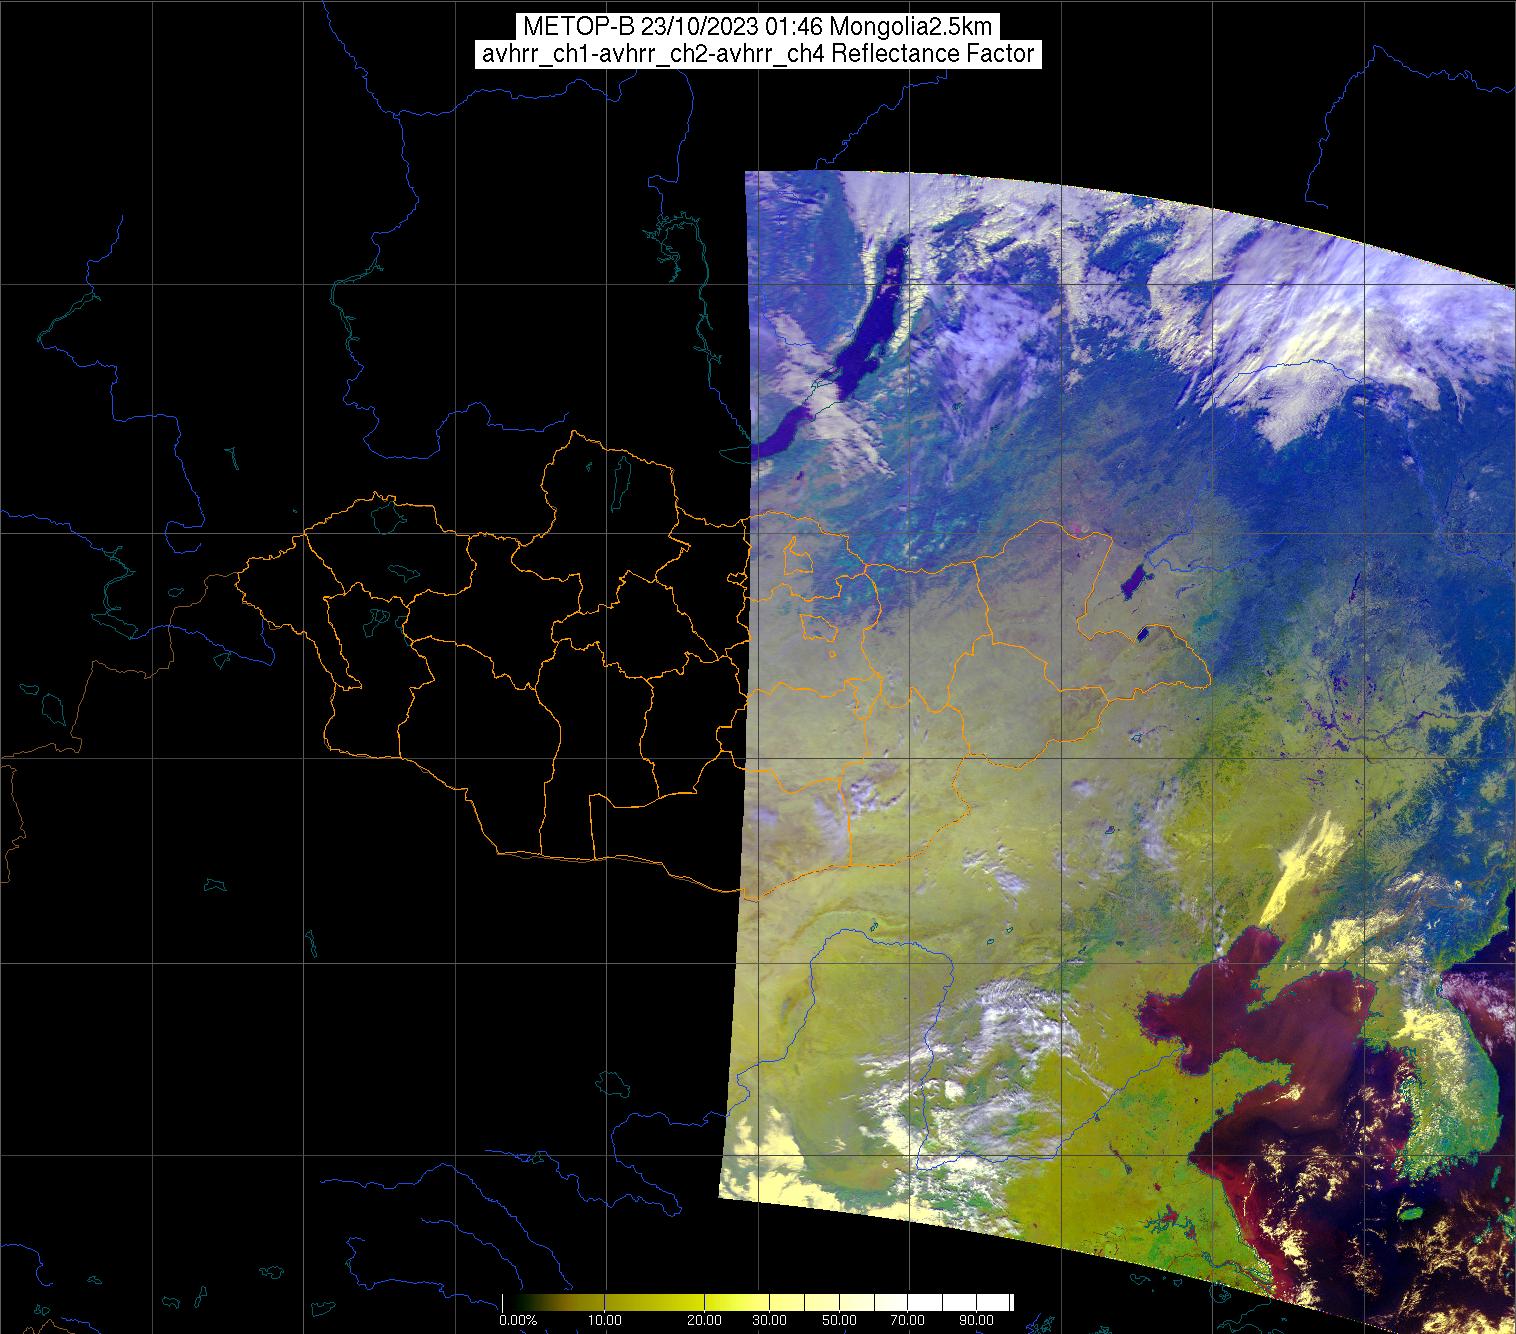Click the title line 'METOP-B 23/10/2023 01:46 Mongolia2.5km'
Viewport: 1516px width, 1334px height.
pos(758,27)
